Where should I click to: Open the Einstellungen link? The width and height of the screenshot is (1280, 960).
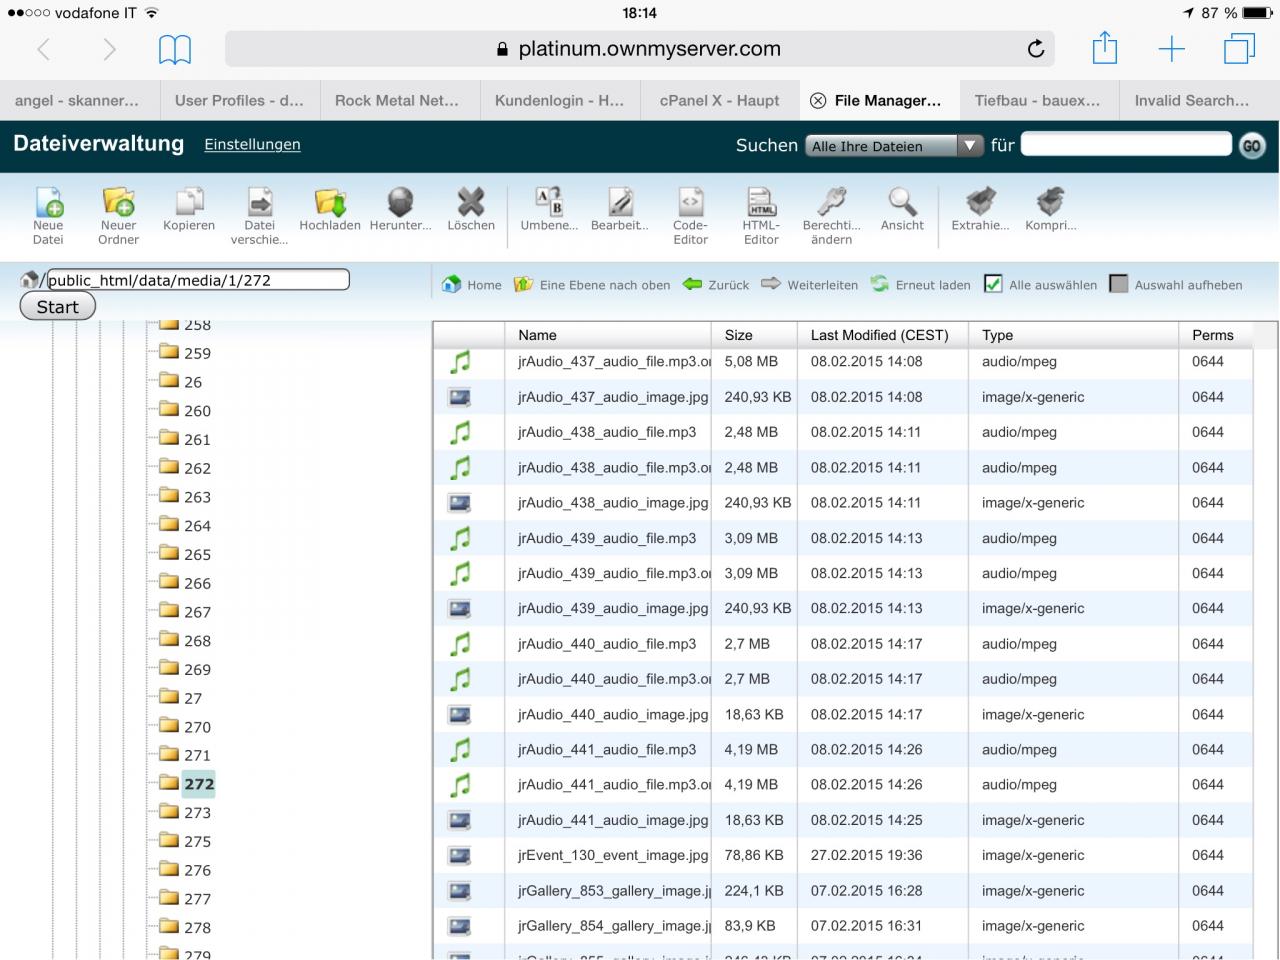252,145
